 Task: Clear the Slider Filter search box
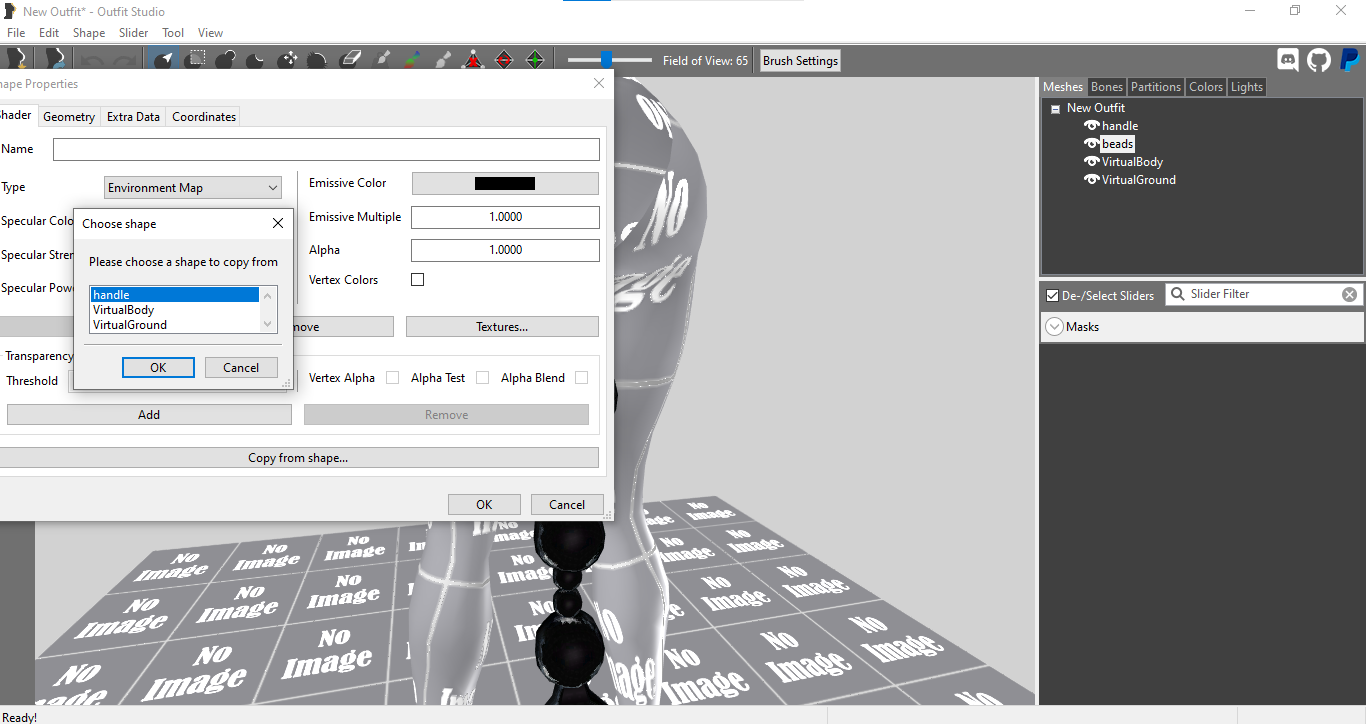click(1349, 294)
